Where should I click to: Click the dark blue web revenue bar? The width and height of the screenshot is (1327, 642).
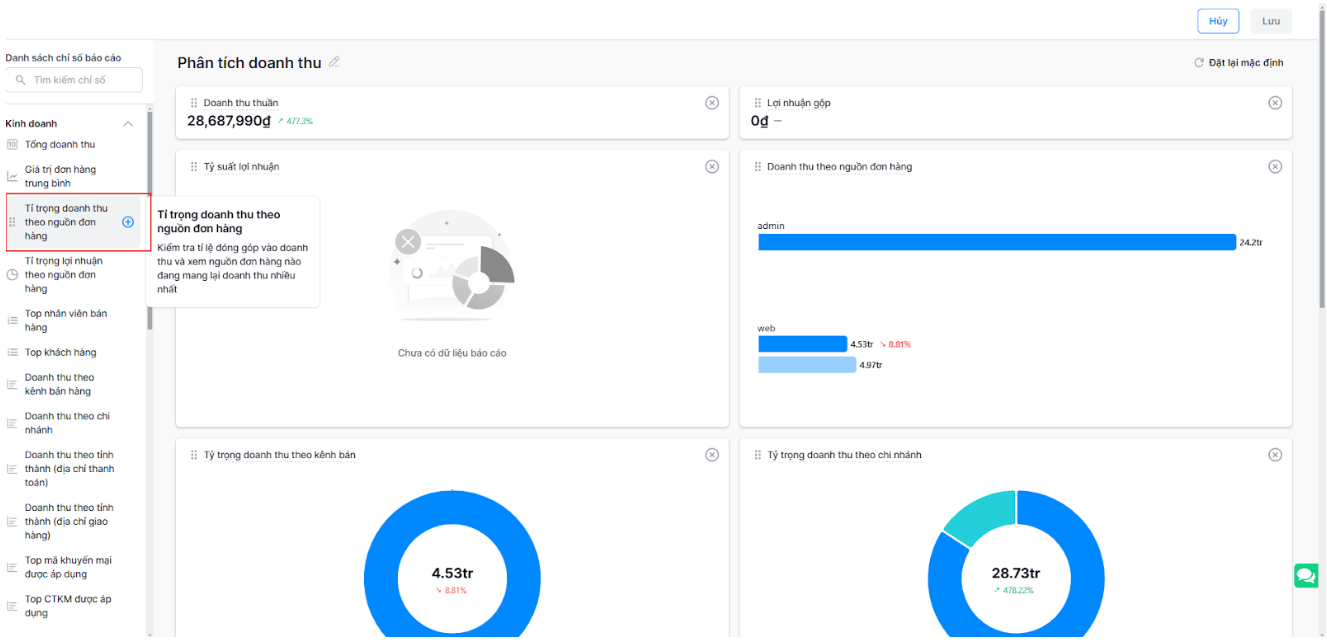(802, 344)
